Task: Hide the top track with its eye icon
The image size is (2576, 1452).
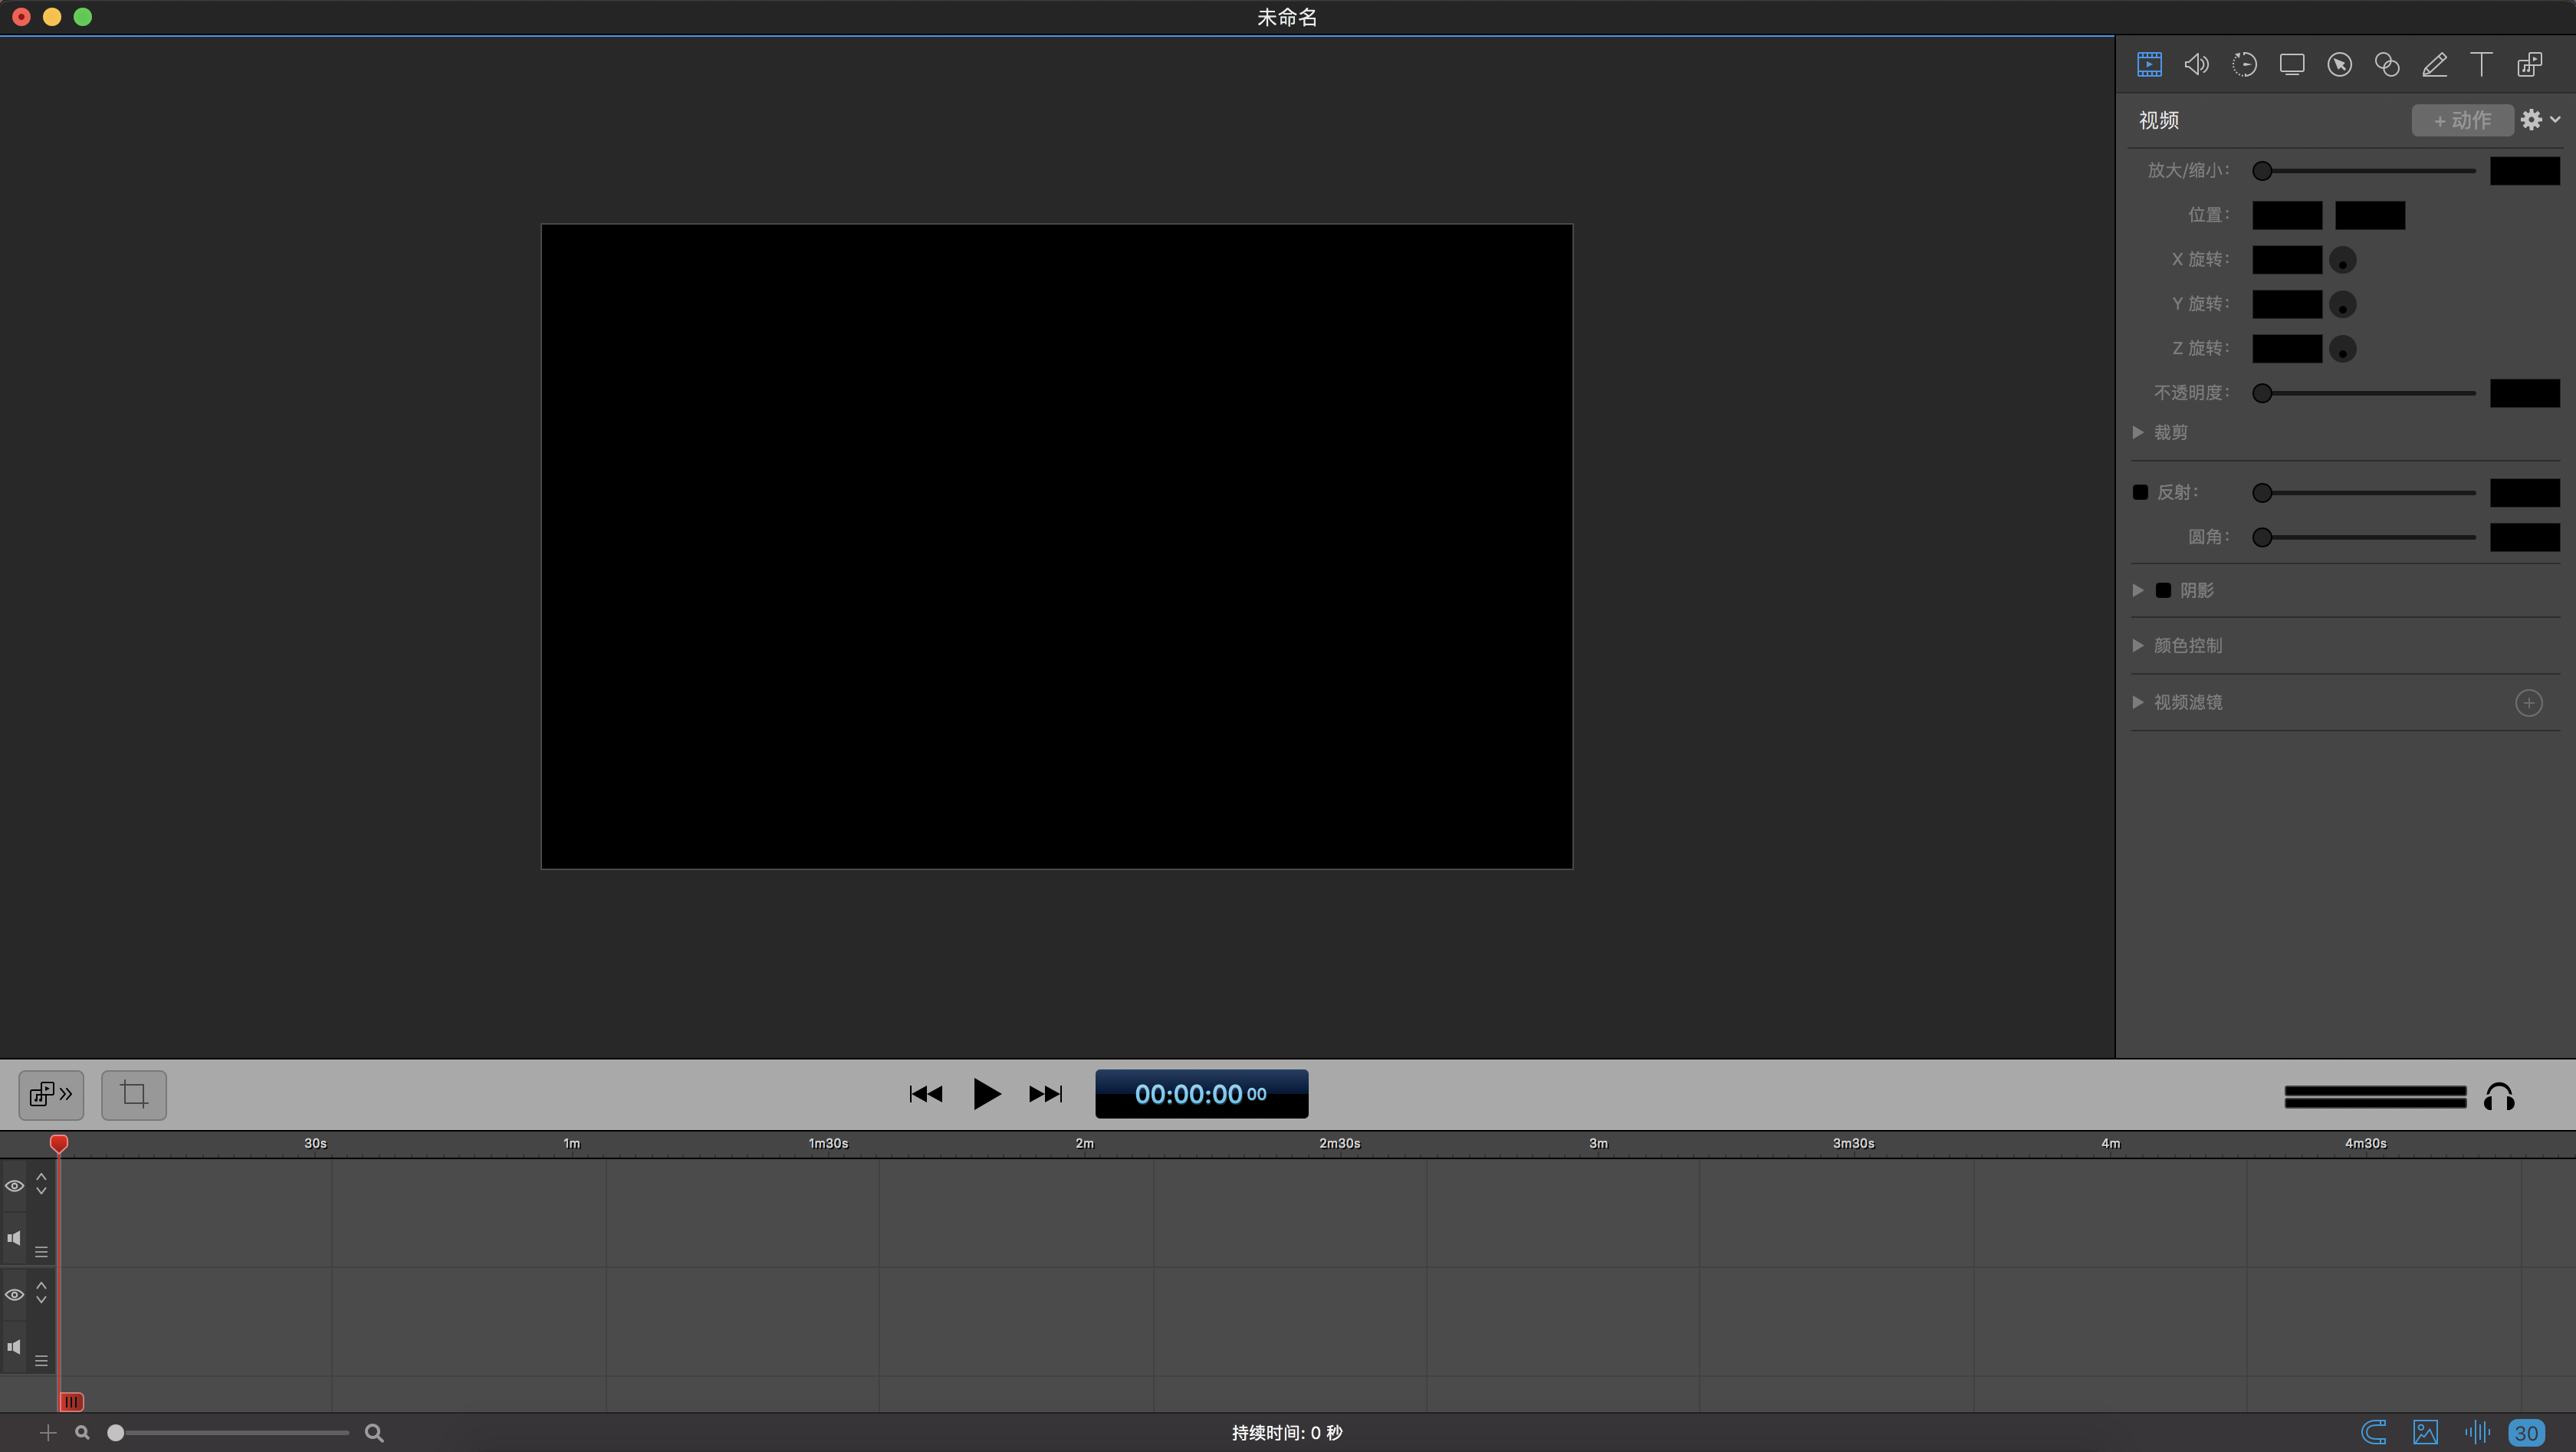Action: pos(14,1186)
